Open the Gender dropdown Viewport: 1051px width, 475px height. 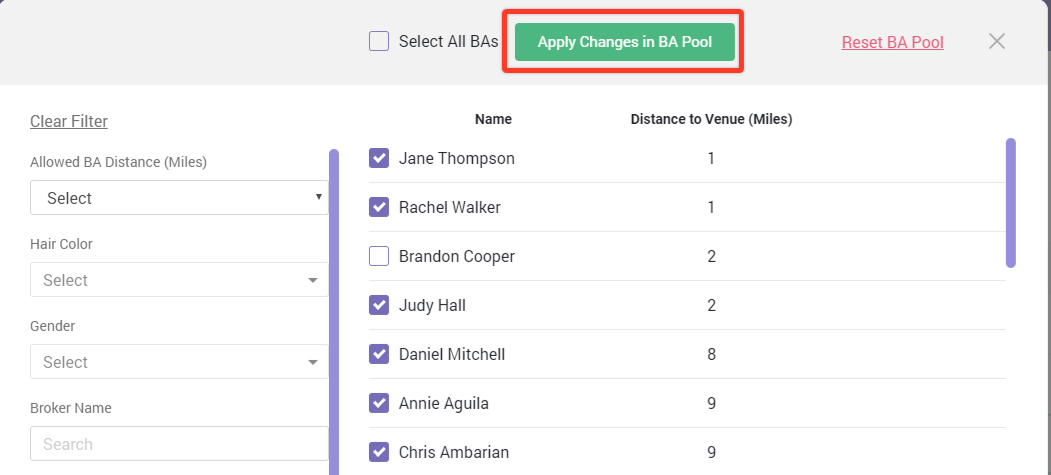click(x=179, y=362)
